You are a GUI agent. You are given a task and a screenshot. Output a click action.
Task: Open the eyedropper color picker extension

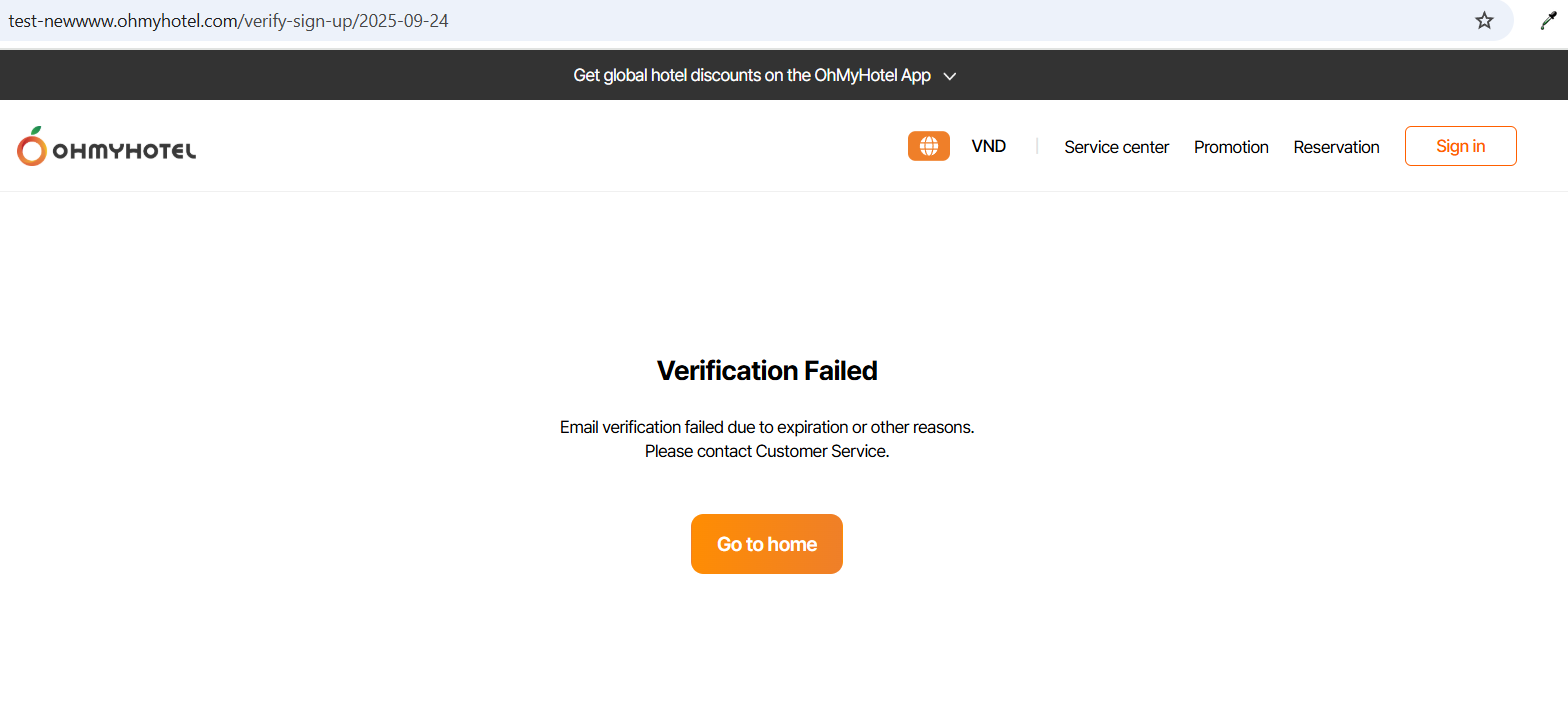[x=1548, y=21]
